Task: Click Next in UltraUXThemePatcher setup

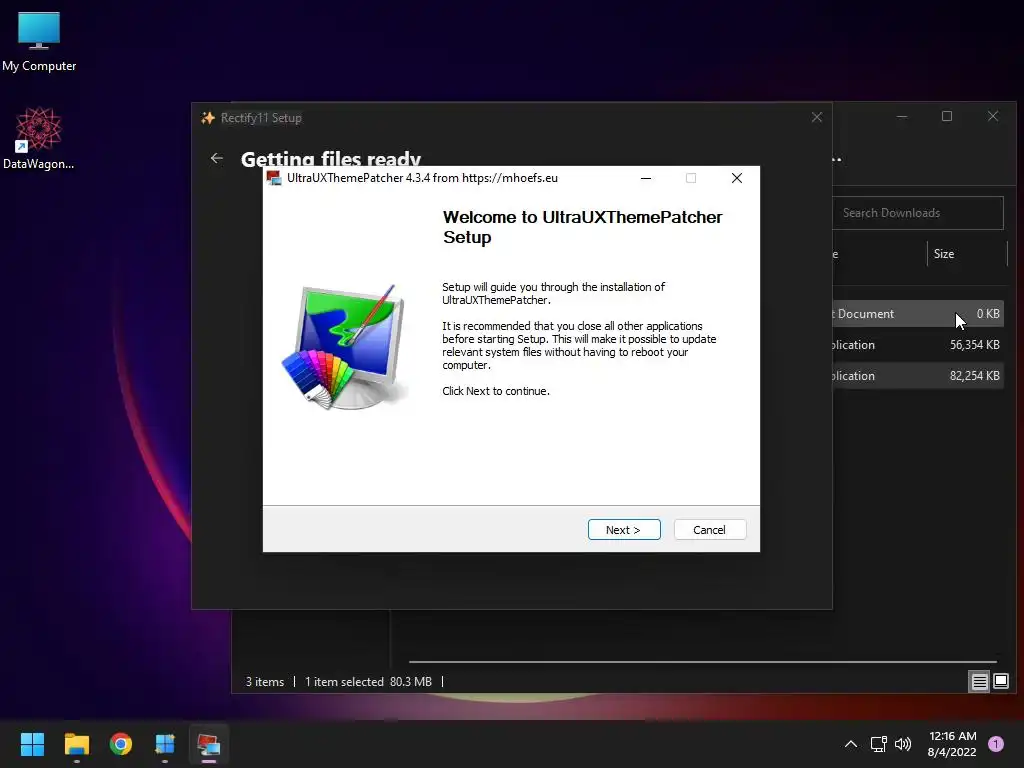Action: (624, 530)
